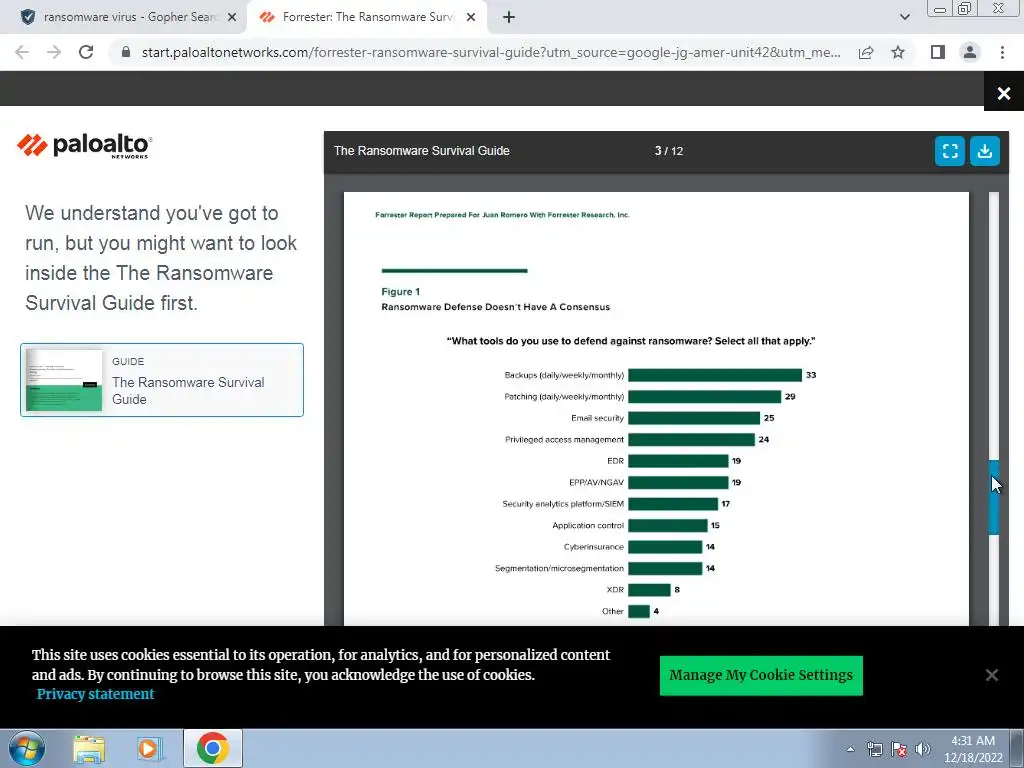Image resolution: width=1024 pixels, height=768 pixels.
Task: Open the Privacy statement link
Action: 95,694
